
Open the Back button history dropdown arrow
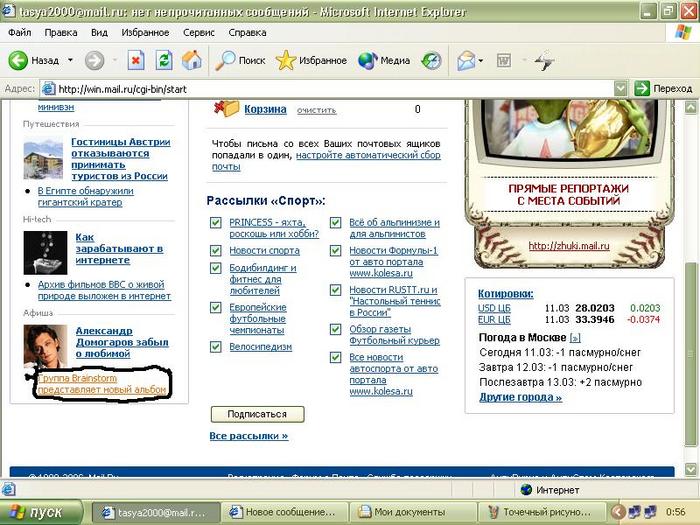point(71,60)
